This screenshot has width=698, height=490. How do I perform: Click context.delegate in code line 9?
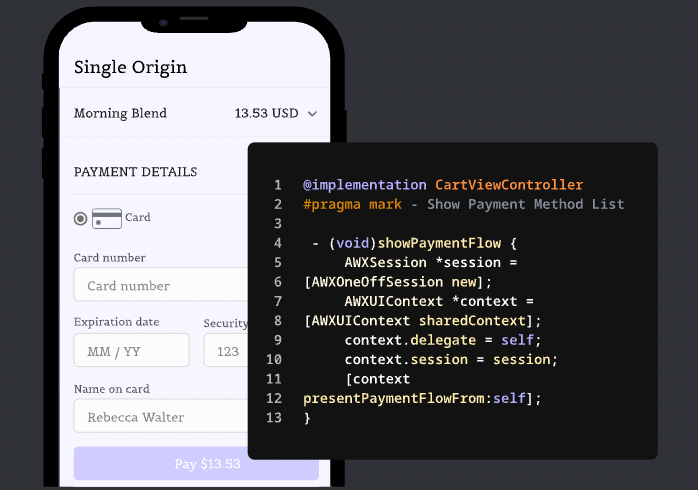(410, 340)
